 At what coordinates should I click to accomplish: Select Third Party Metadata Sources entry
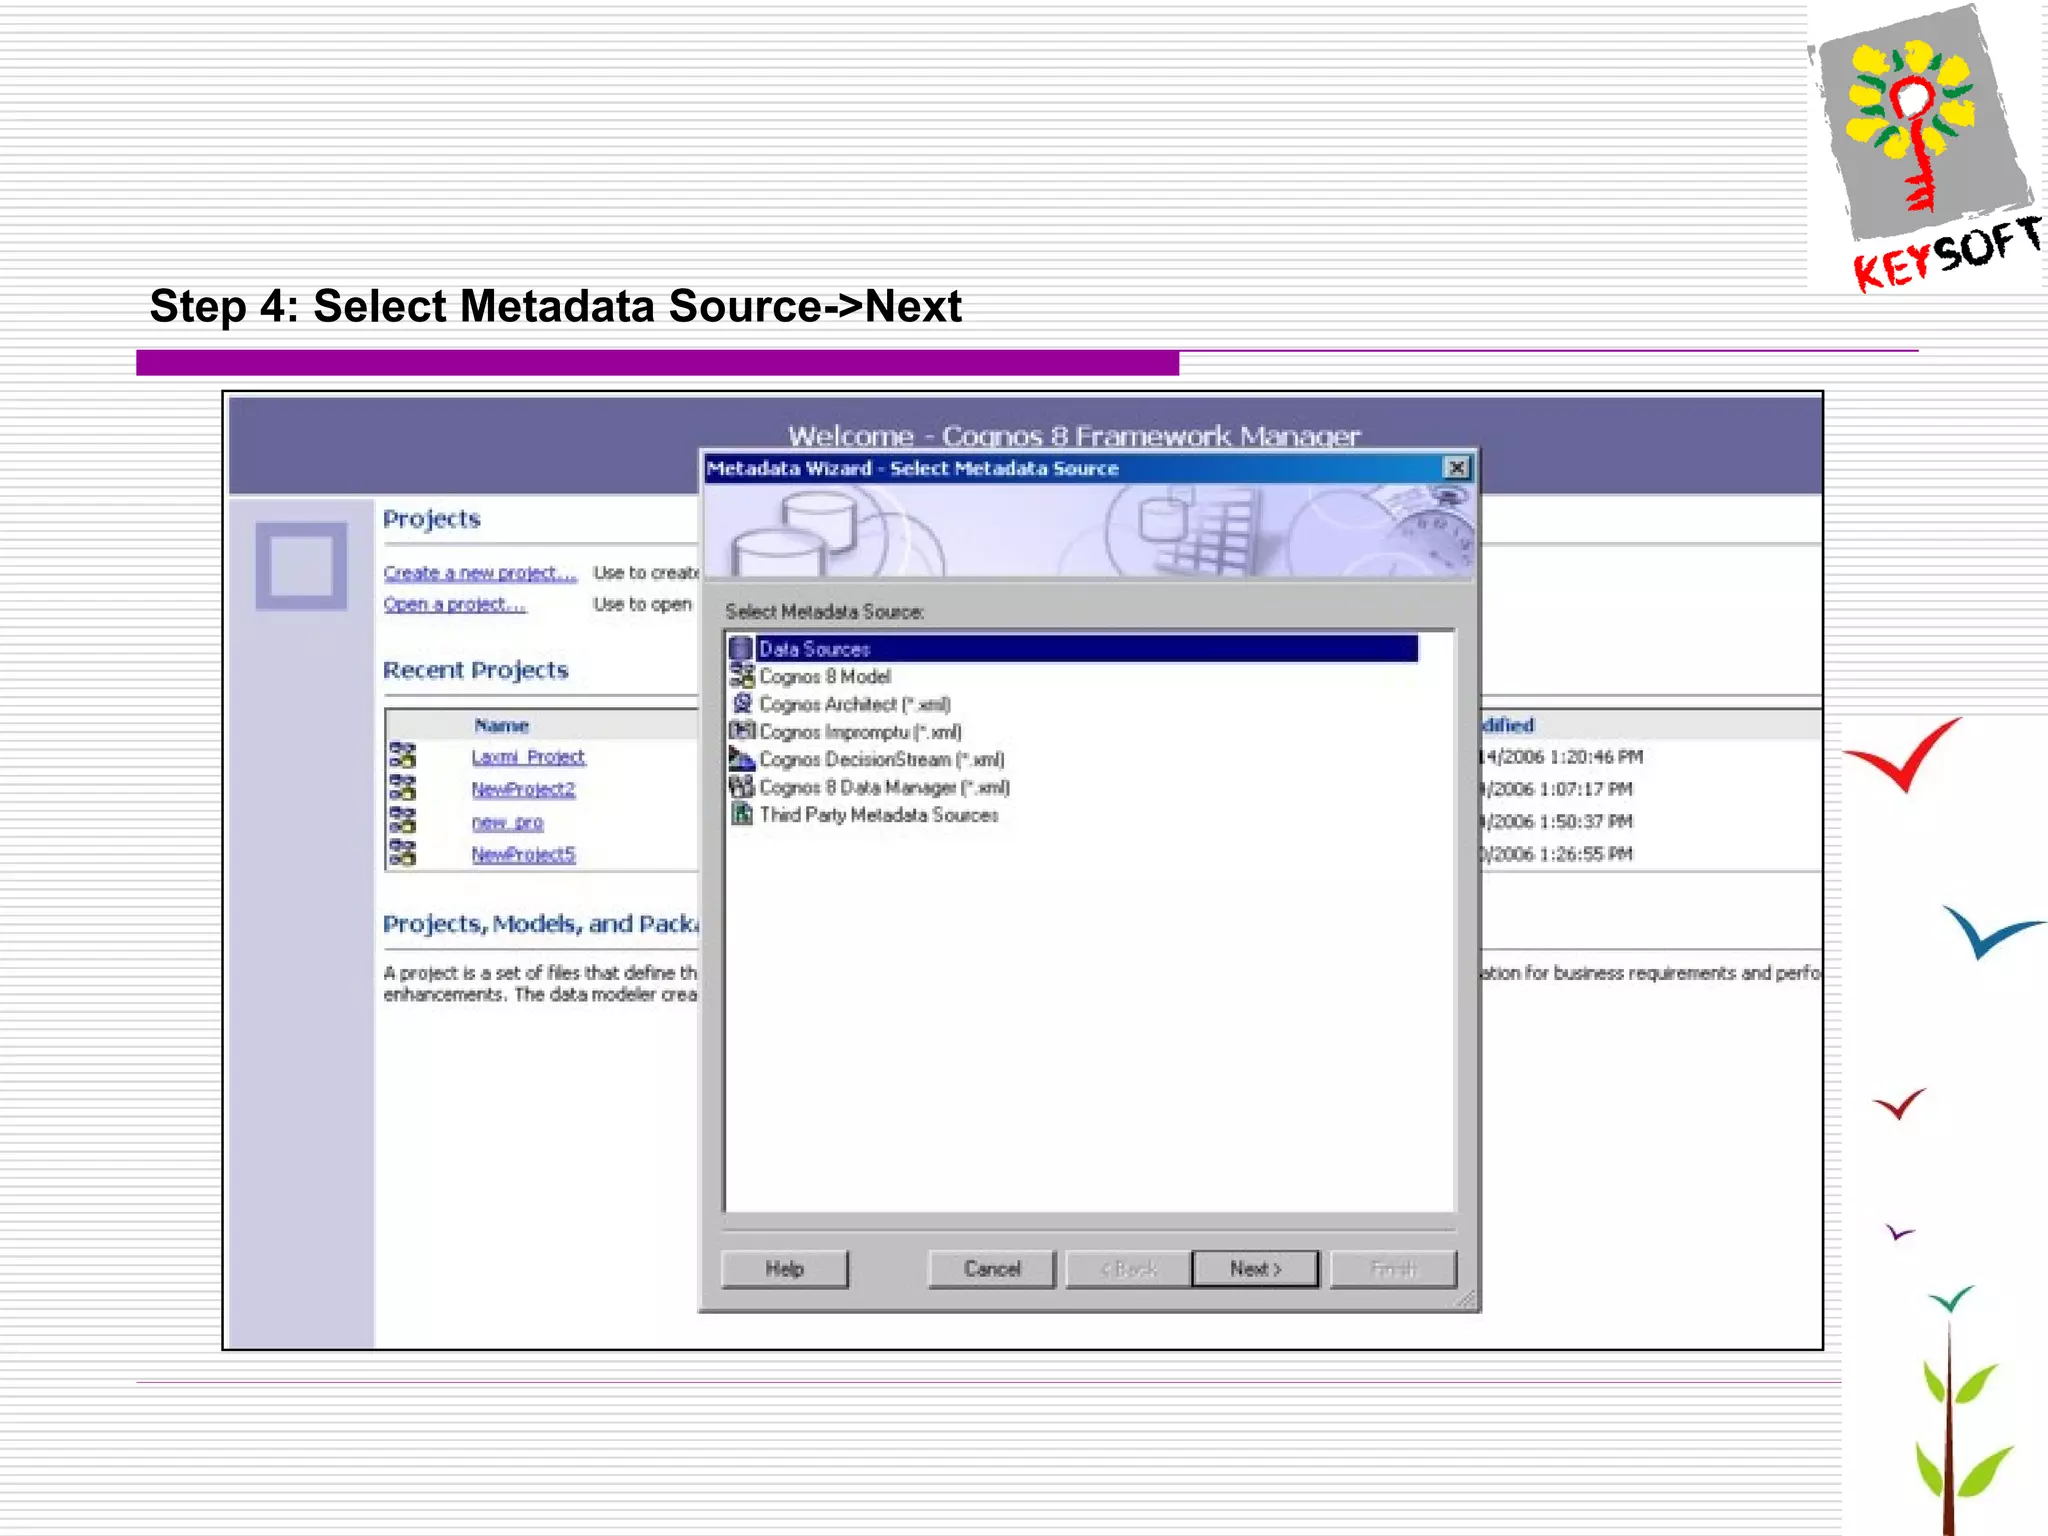pyautogui.click(x=878, y=815)
